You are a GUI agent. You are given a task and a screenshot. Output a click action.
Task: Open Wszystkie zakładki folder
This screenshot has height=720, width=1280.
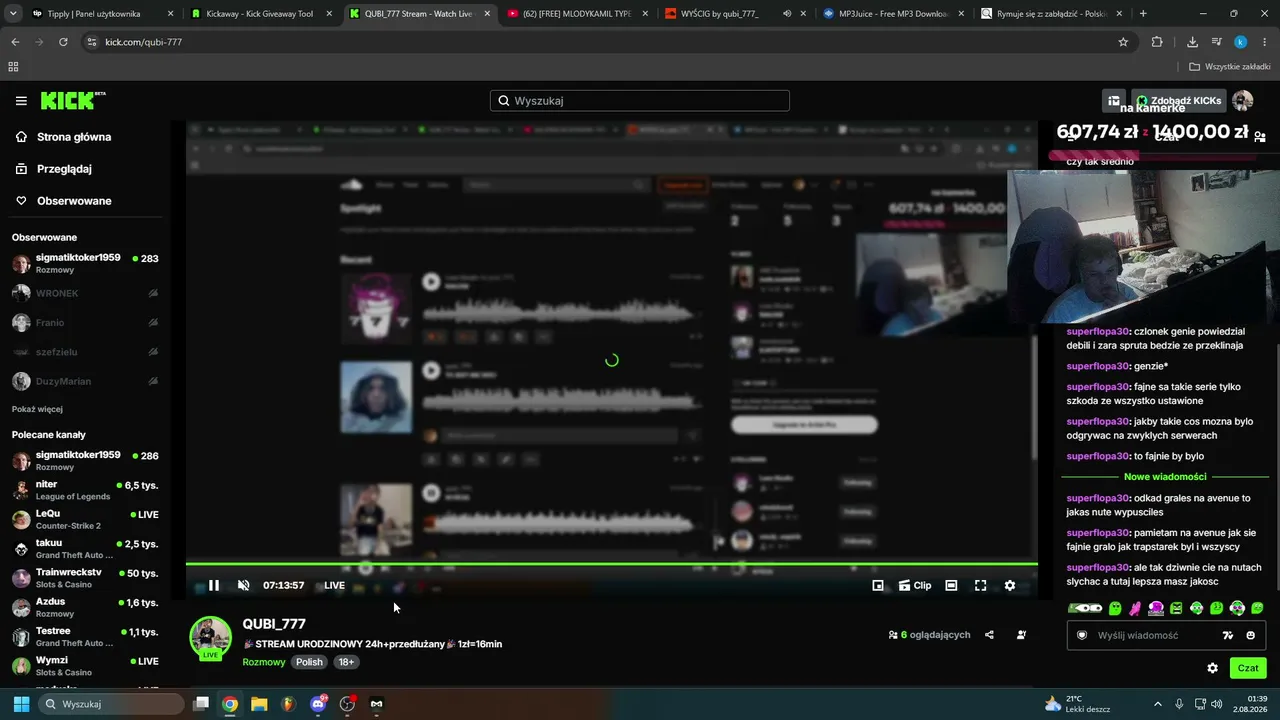1230,67
